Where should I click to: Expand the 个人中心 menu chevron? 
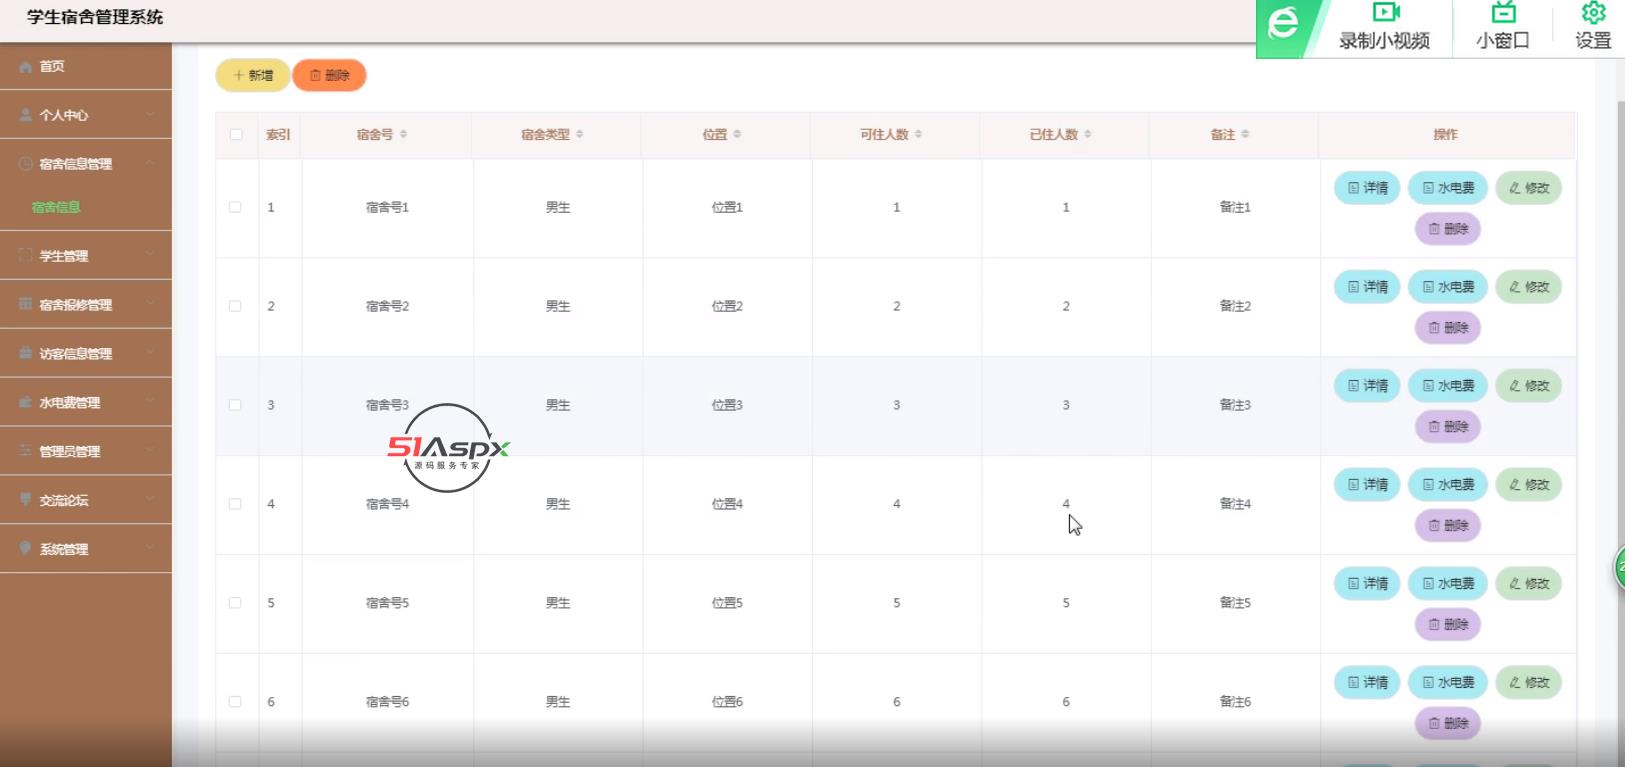(150, 115)
